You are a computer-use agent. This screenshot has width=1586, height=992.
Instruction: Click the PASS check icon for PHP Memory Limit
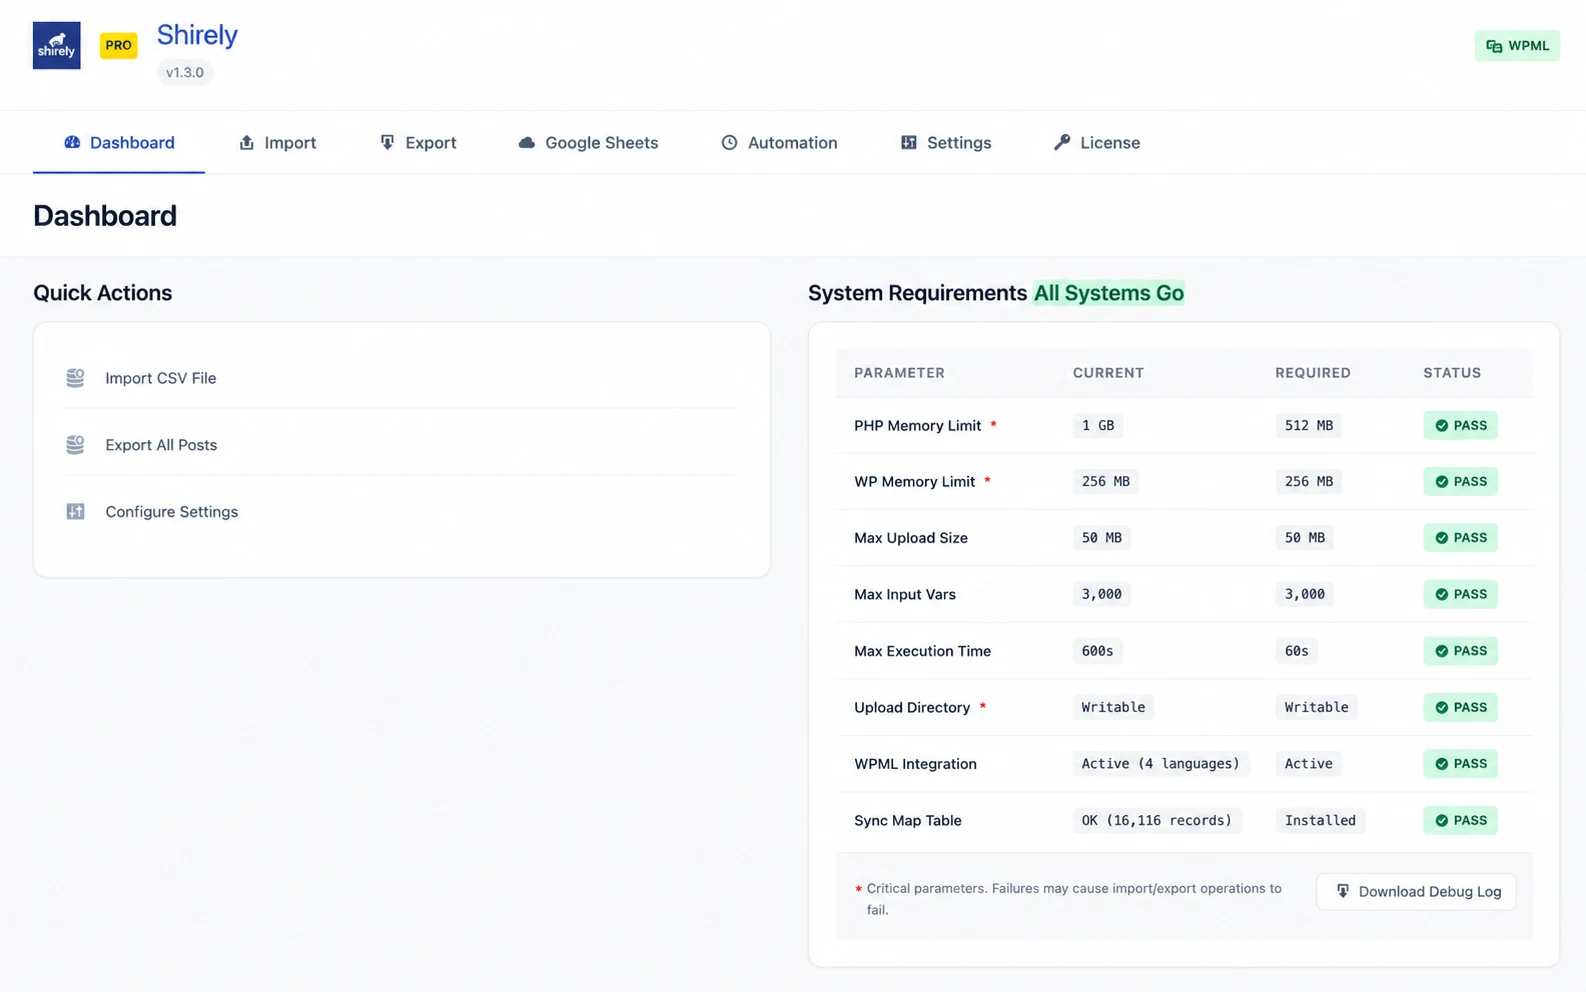coord(1442,425)
